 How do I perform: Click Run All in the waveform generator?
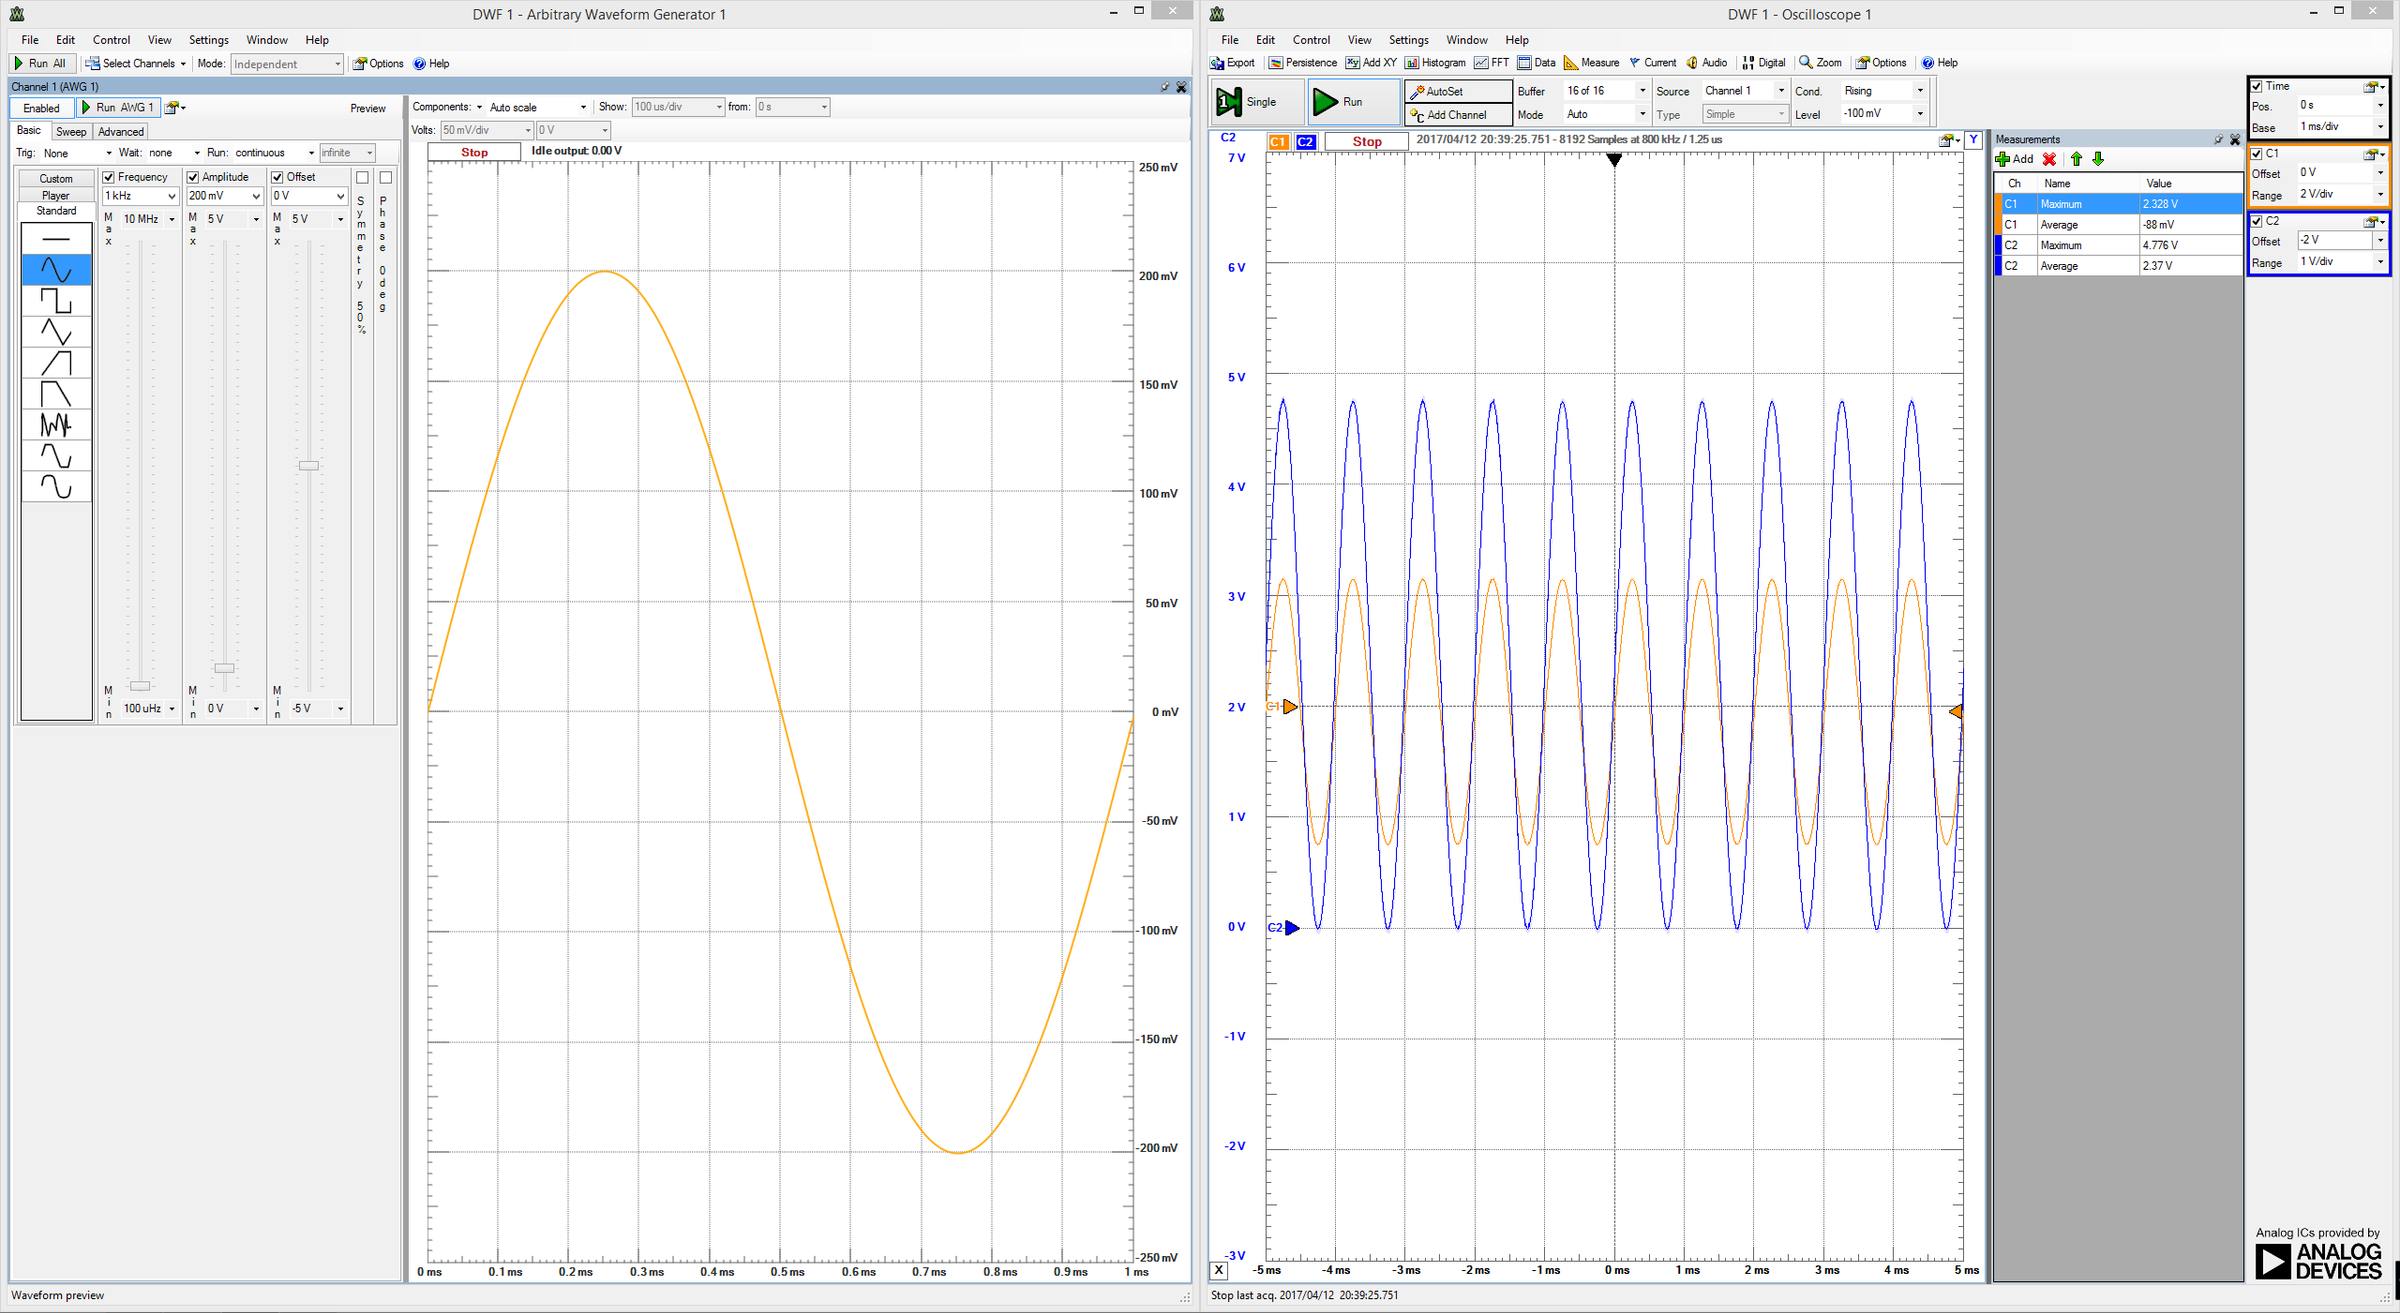(41, 63)
